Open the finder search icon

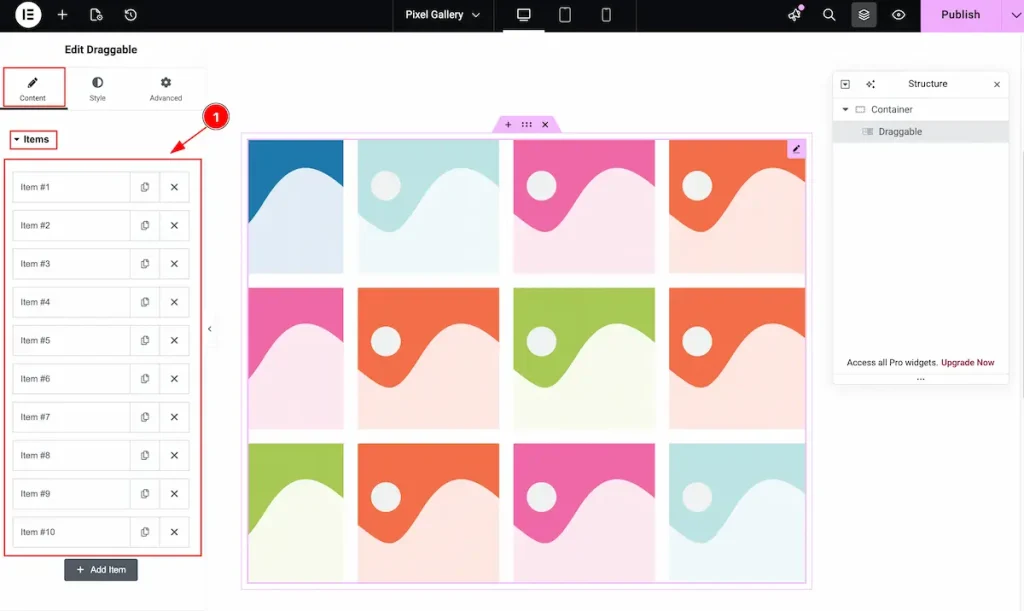pyautogui.click(x=829, y=15)
